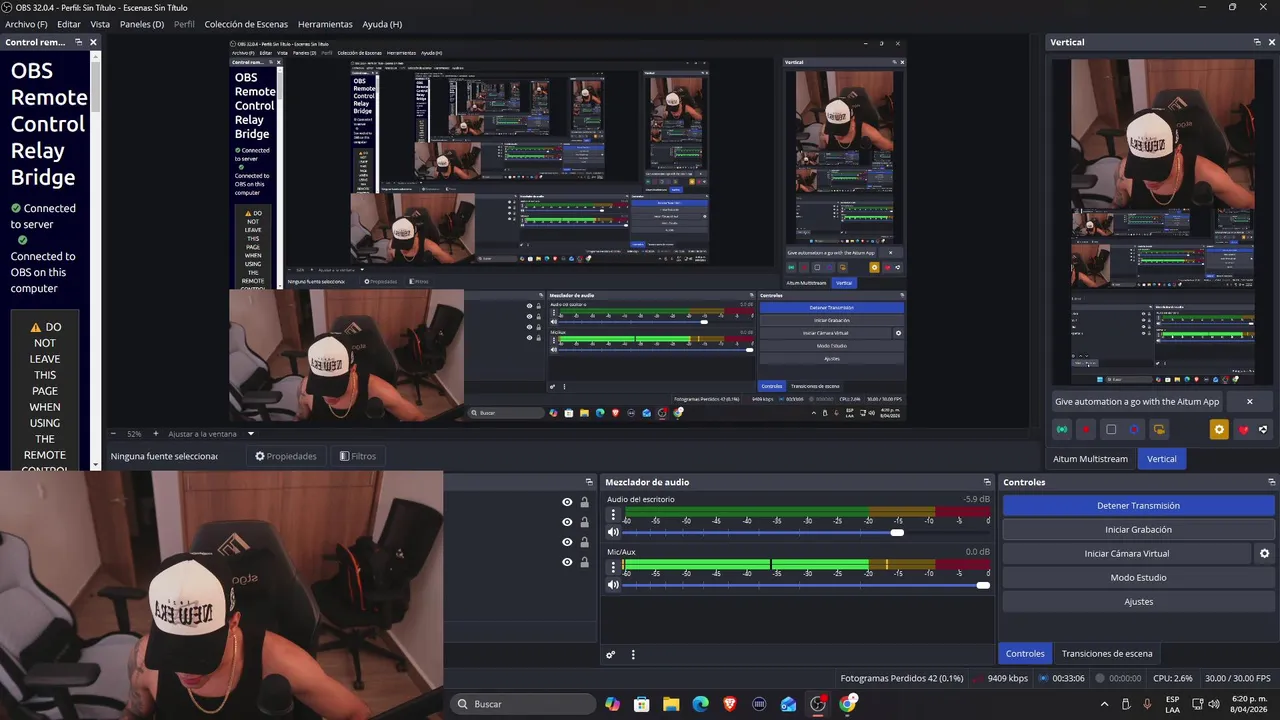Click the Detener Transmisión button
This screenshot has height=720, width=1280.
[1138, 506]
